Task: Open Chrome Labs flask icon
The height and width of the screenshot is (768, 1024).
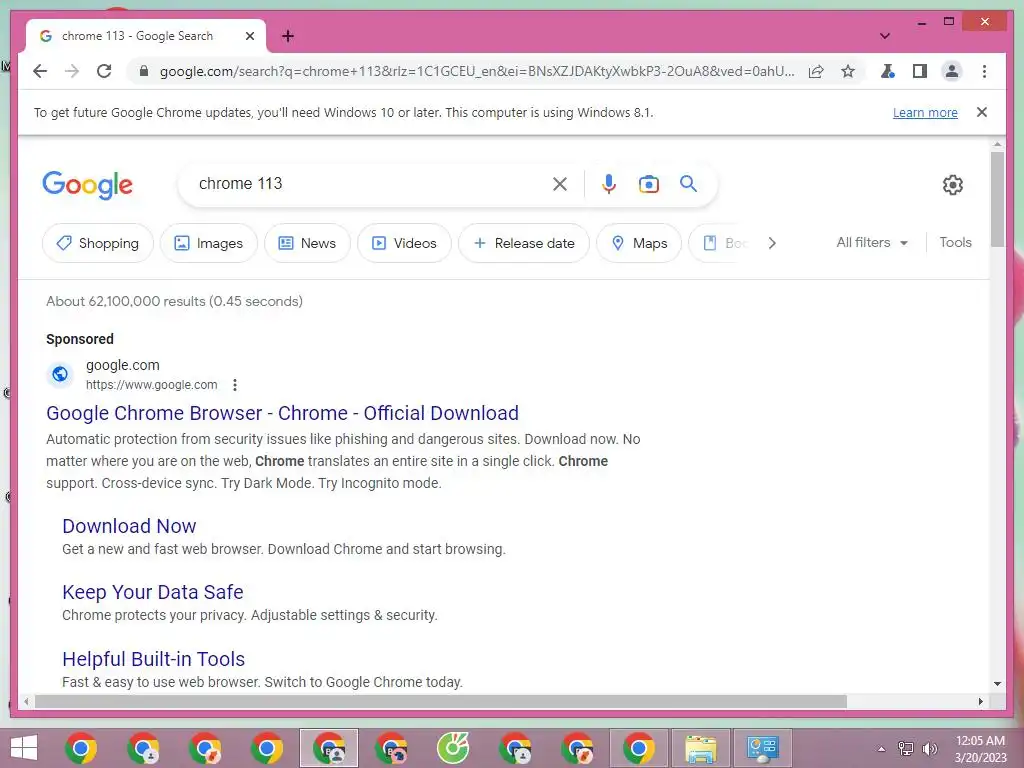Action: pos(888,71)
